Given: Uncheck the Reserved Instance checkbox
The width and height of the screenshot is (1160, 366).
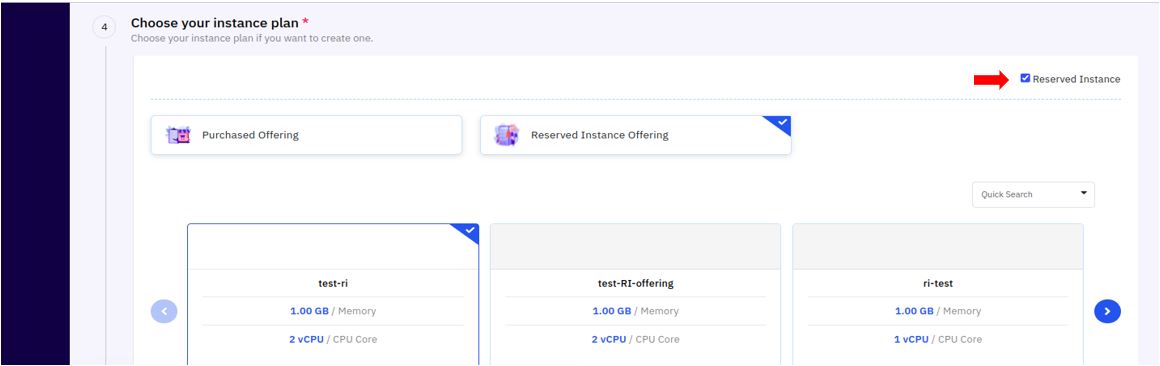Looking at the screenshot, I should [x=1025, y=78].
